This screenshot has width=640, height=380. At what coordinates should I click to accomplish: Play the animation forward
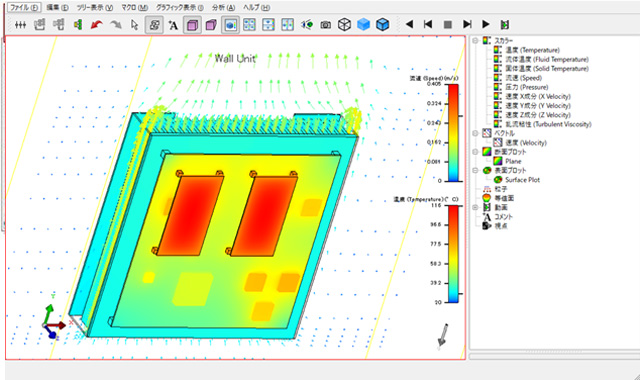pyautogui.click(x=486, y=24)
